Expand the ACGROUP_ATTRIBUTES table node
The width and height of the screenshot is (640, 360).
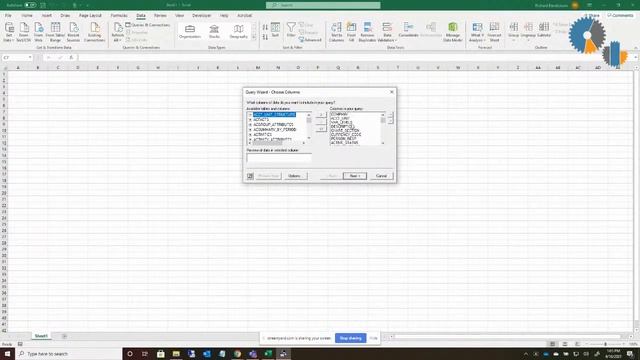pos(250,124)
